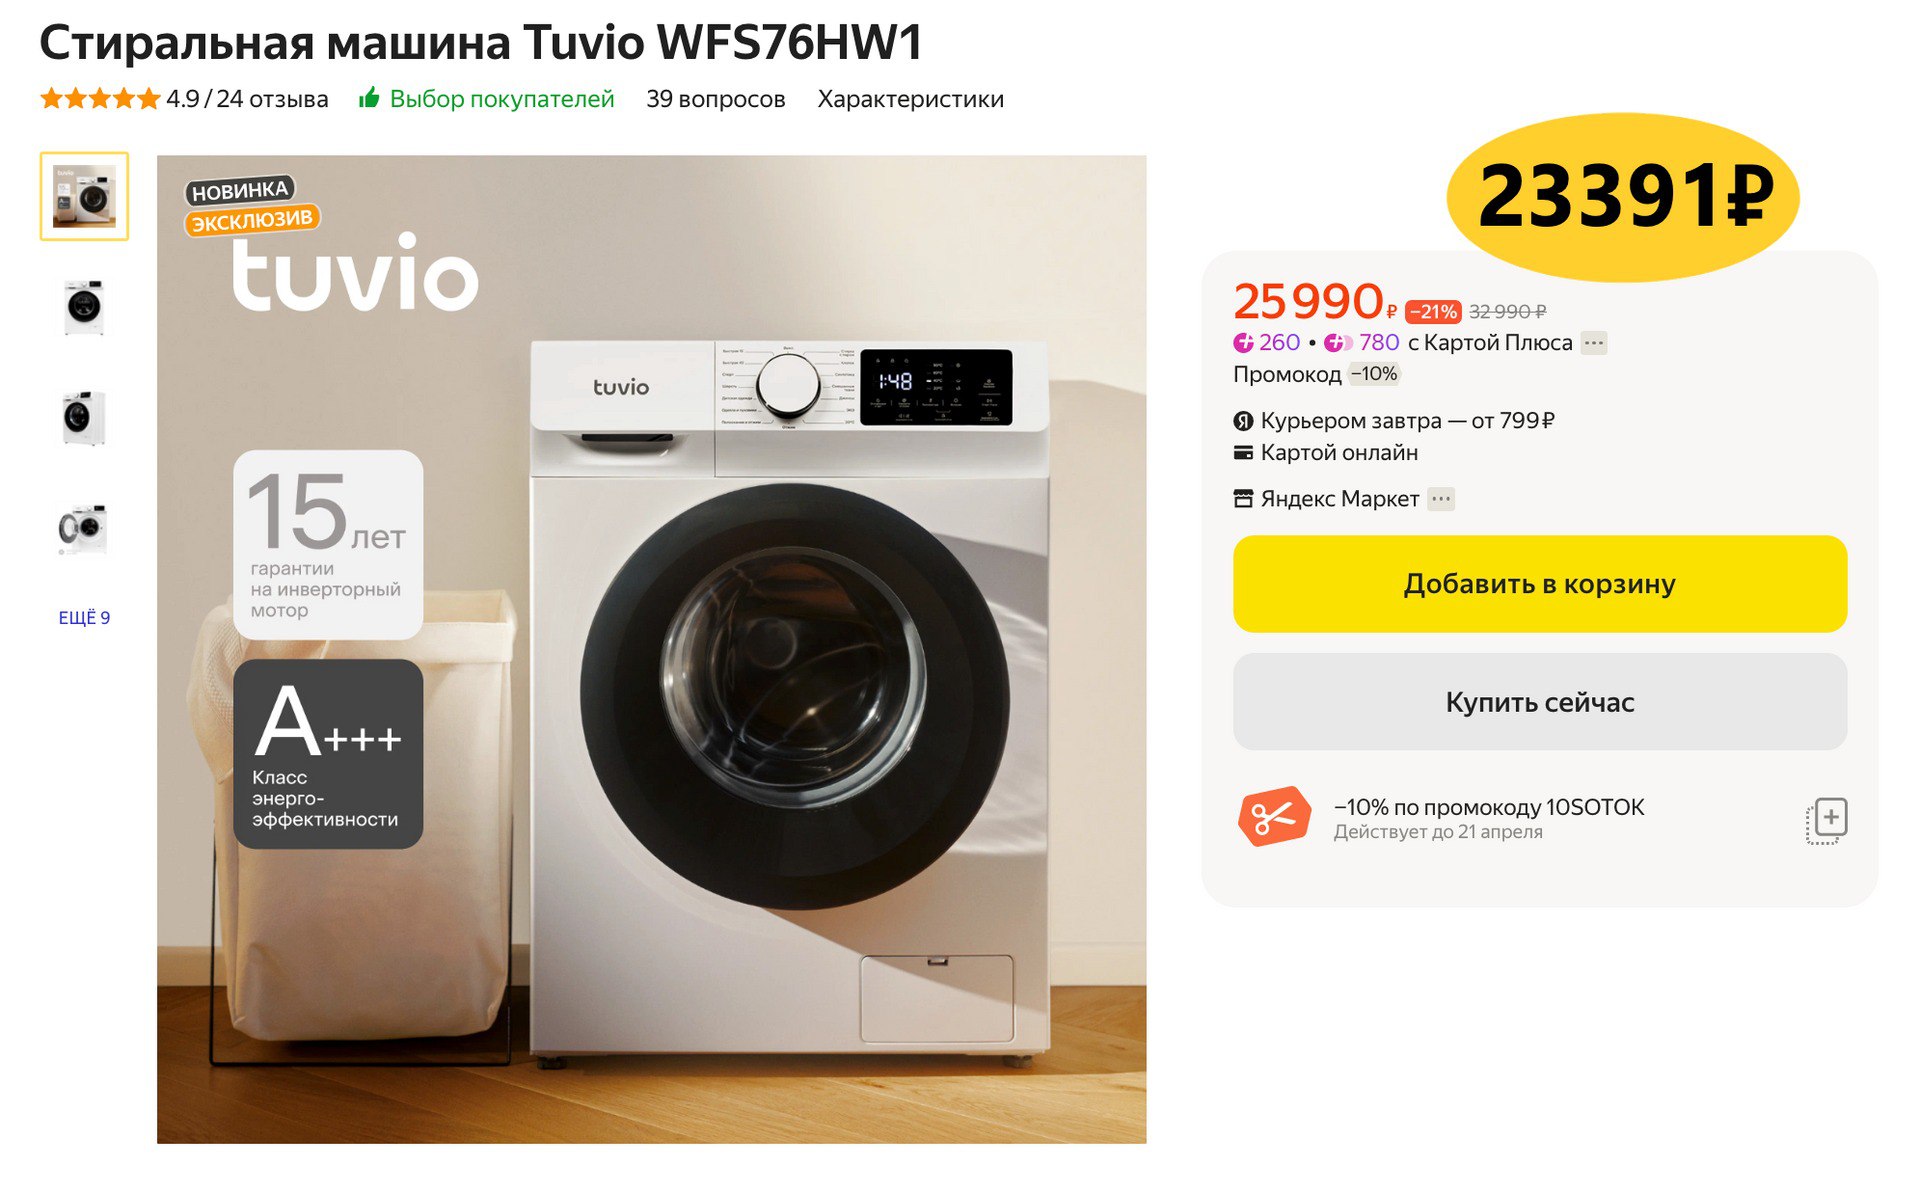Click the purple Plus cashback 260 icon
1920x1196 pixels.
(1243, 343)
